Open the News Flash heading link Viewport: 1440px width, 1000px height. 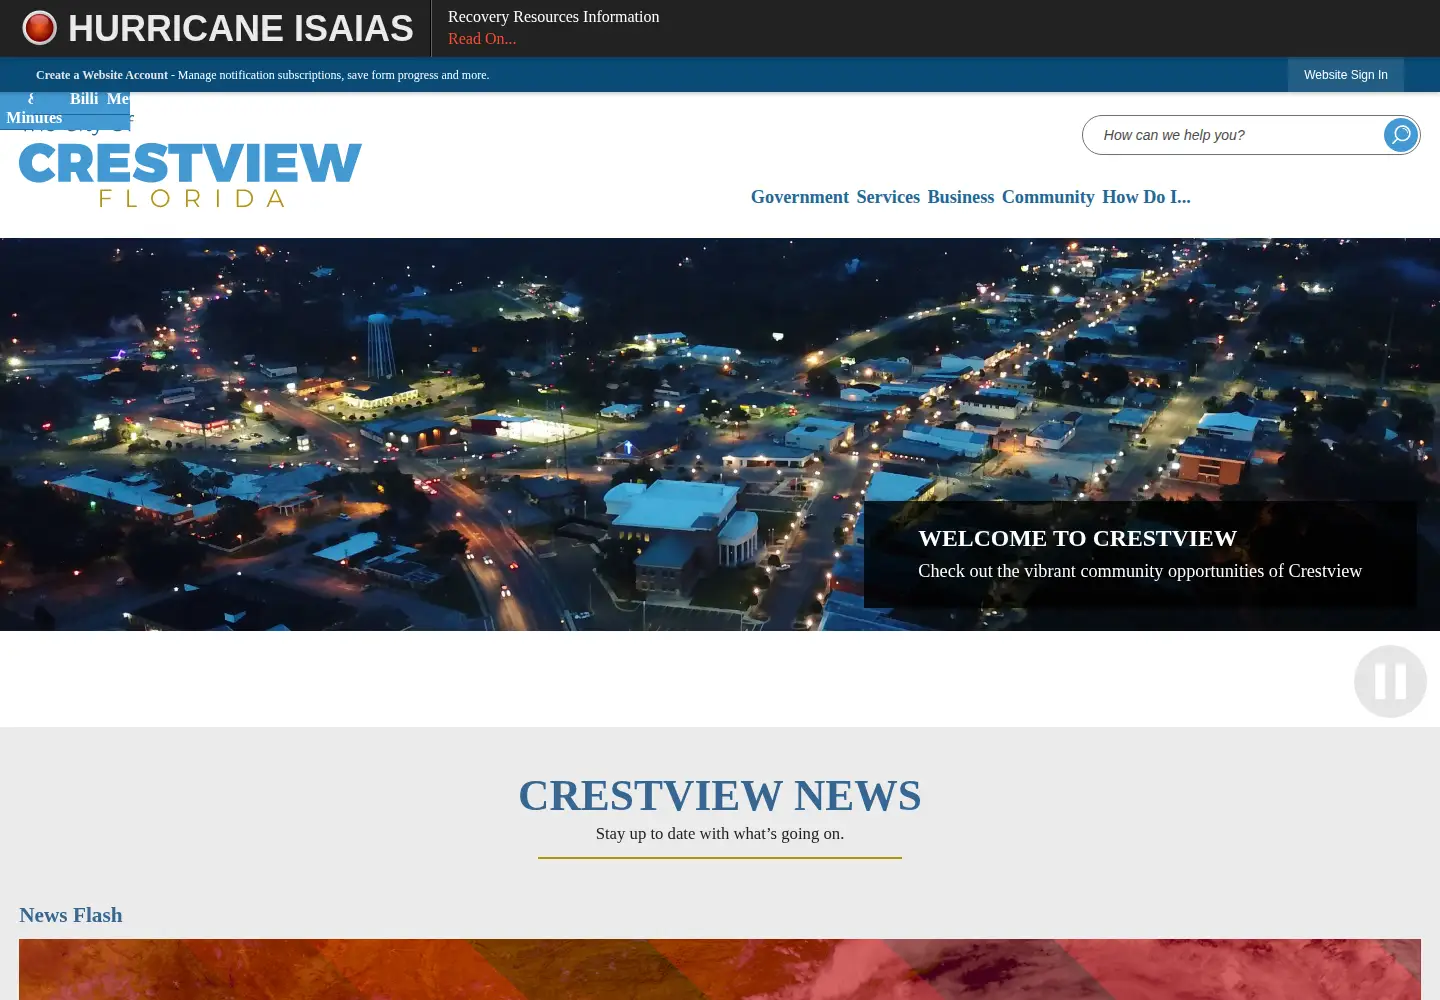[x=71, y=915]
